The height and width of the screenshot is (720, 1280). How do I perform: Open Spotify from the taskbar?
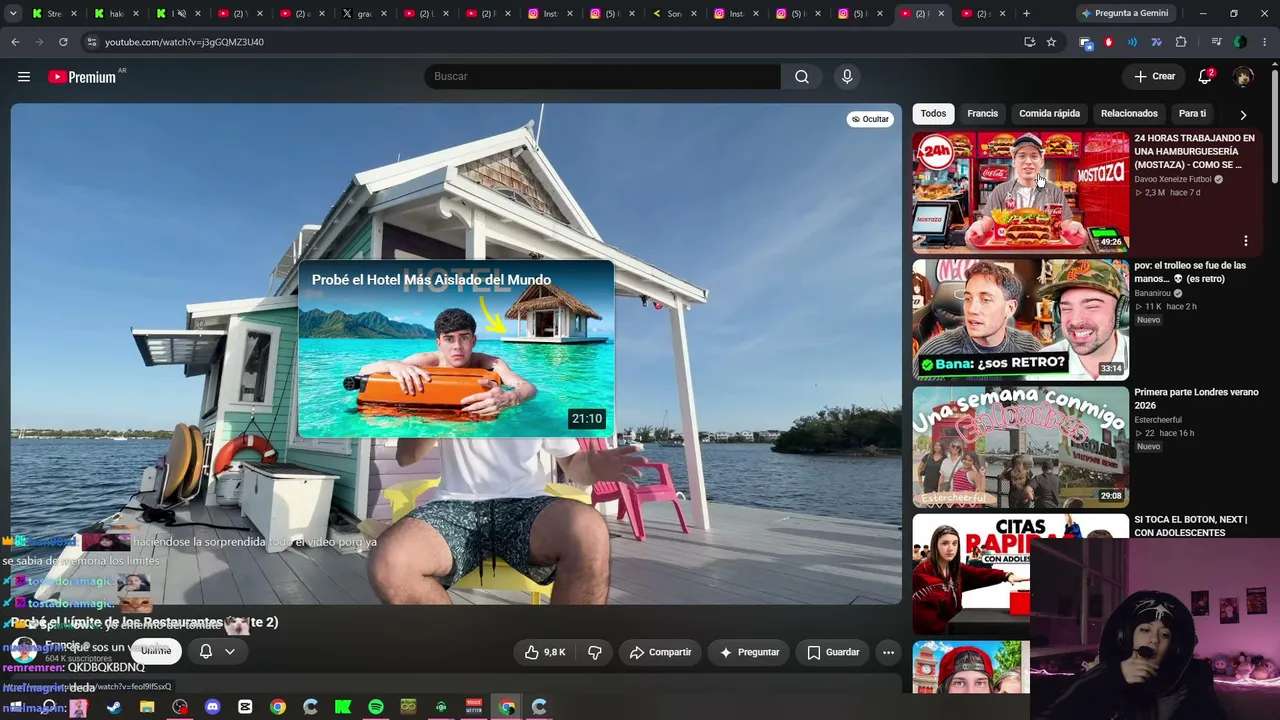pyautogui.click(x=376, y=707)
